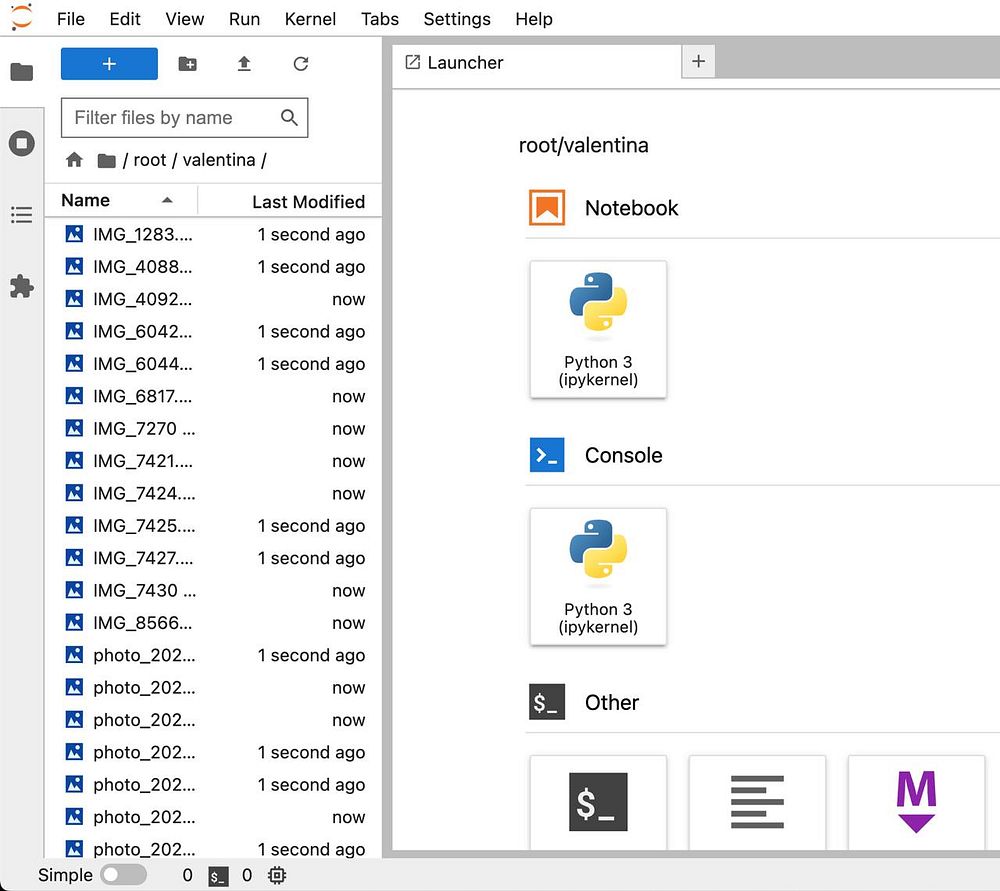Click the blue New Launcher button
Viewport: 1000px width, 891px height.
tap(109, 64)
